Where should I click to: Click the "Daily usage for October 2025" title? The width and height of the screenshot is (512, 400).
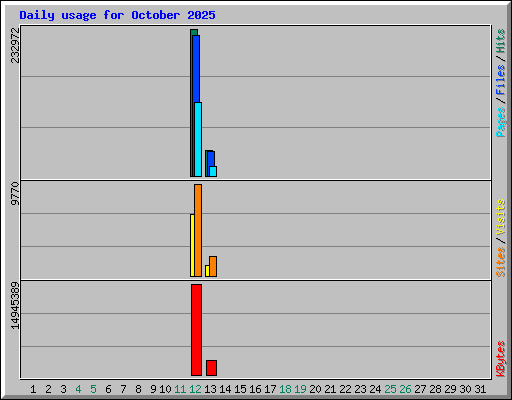tap(117, 15)
